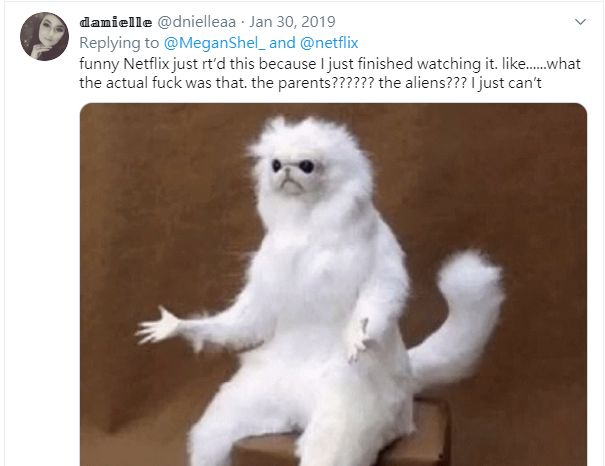Select the second line of tweet text

pyautogui.click(x=310, y=83)
